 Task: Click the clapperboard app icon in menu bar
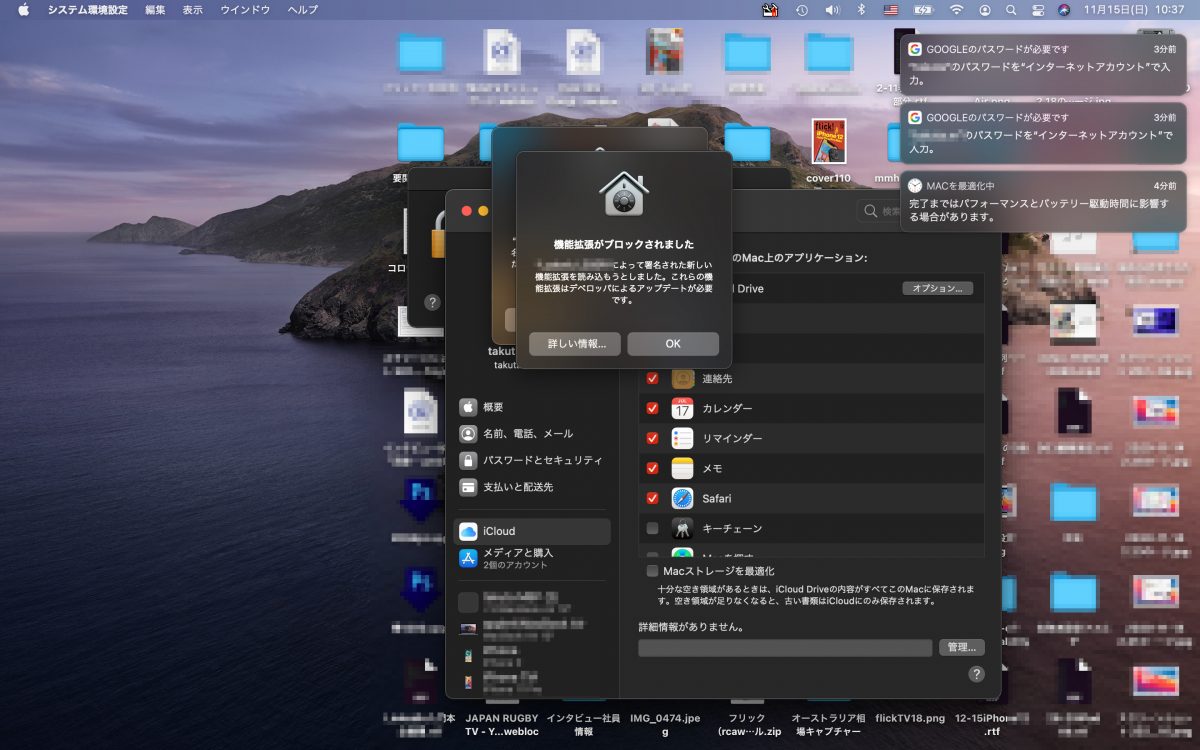[770, 10]
